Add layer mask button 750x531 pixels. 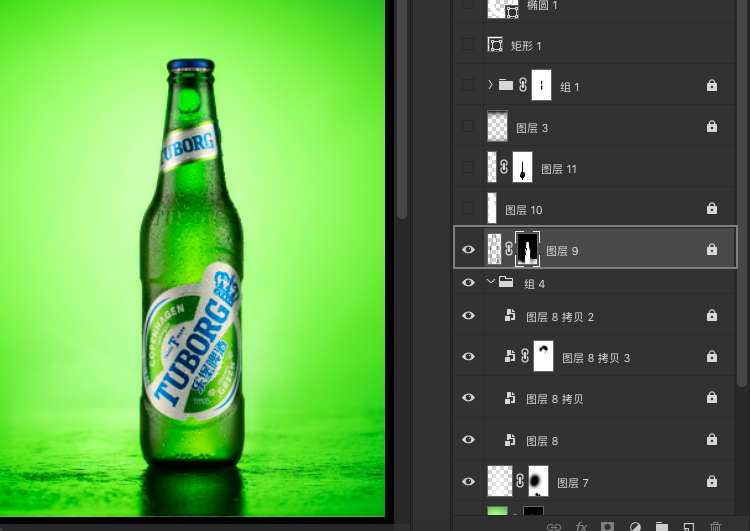(607, 527)
